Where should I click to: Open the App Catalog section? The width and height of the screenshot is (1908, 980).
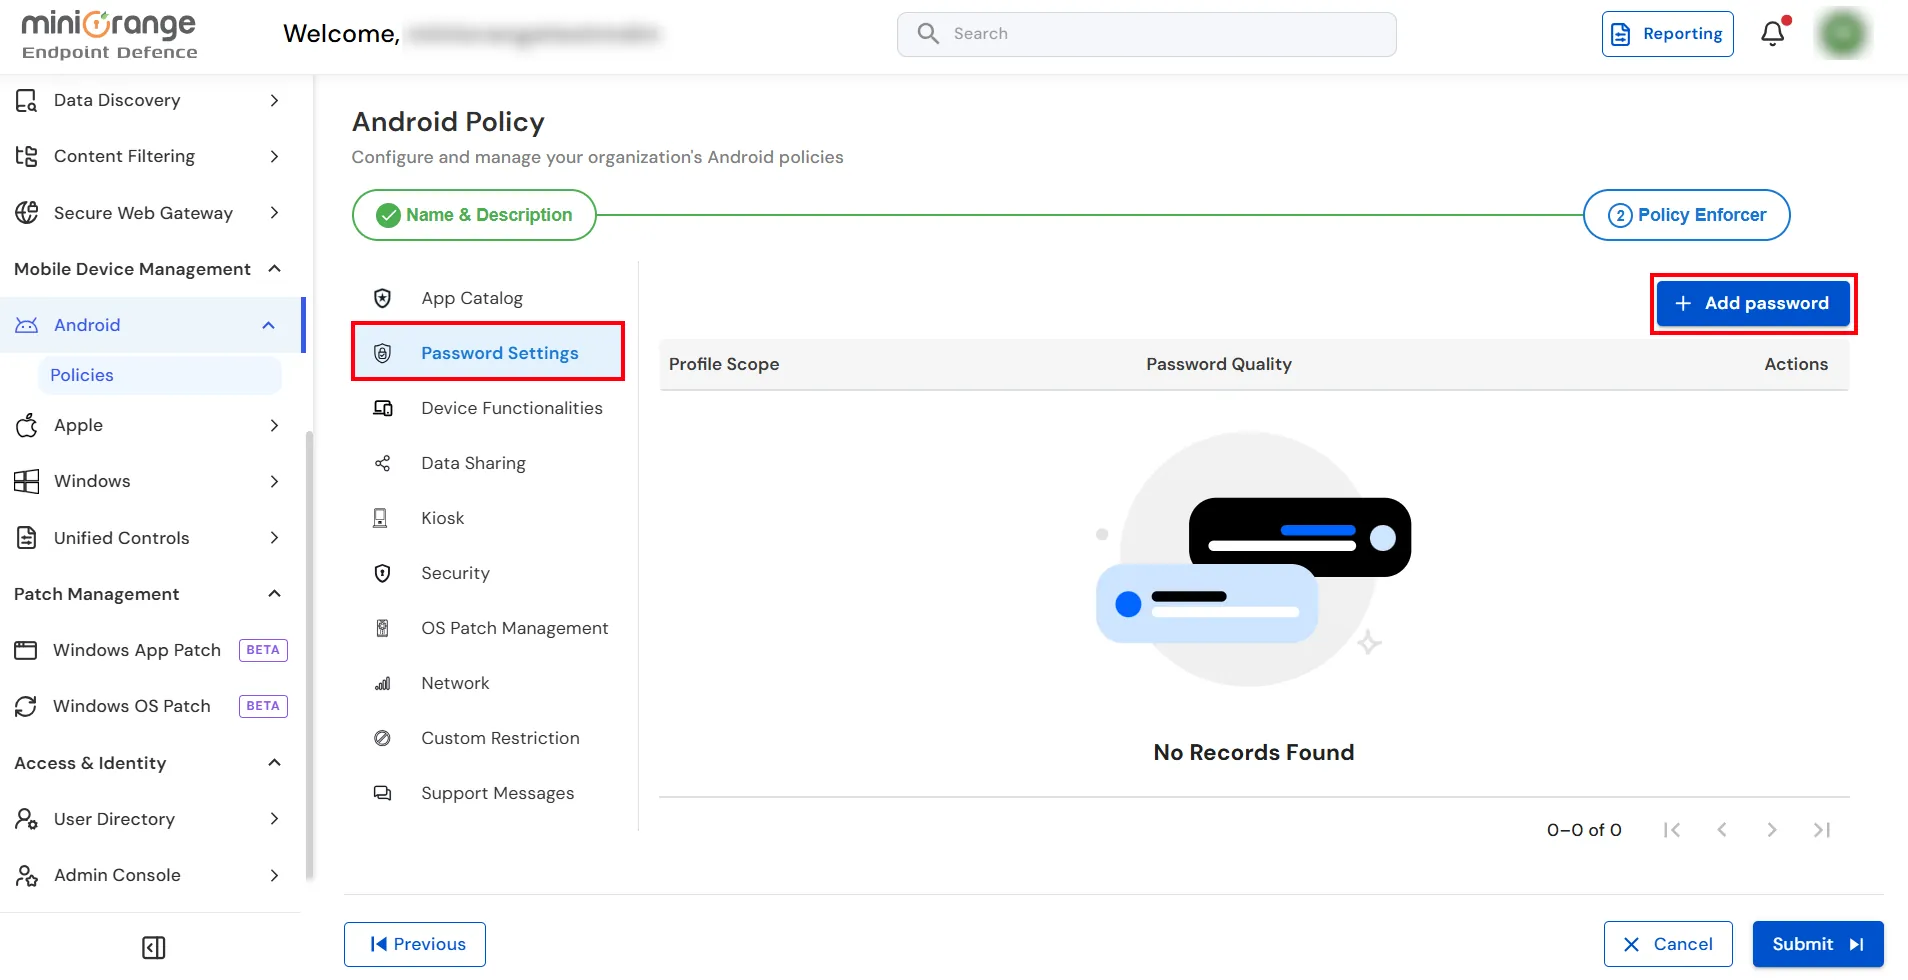tap(488, 298)
